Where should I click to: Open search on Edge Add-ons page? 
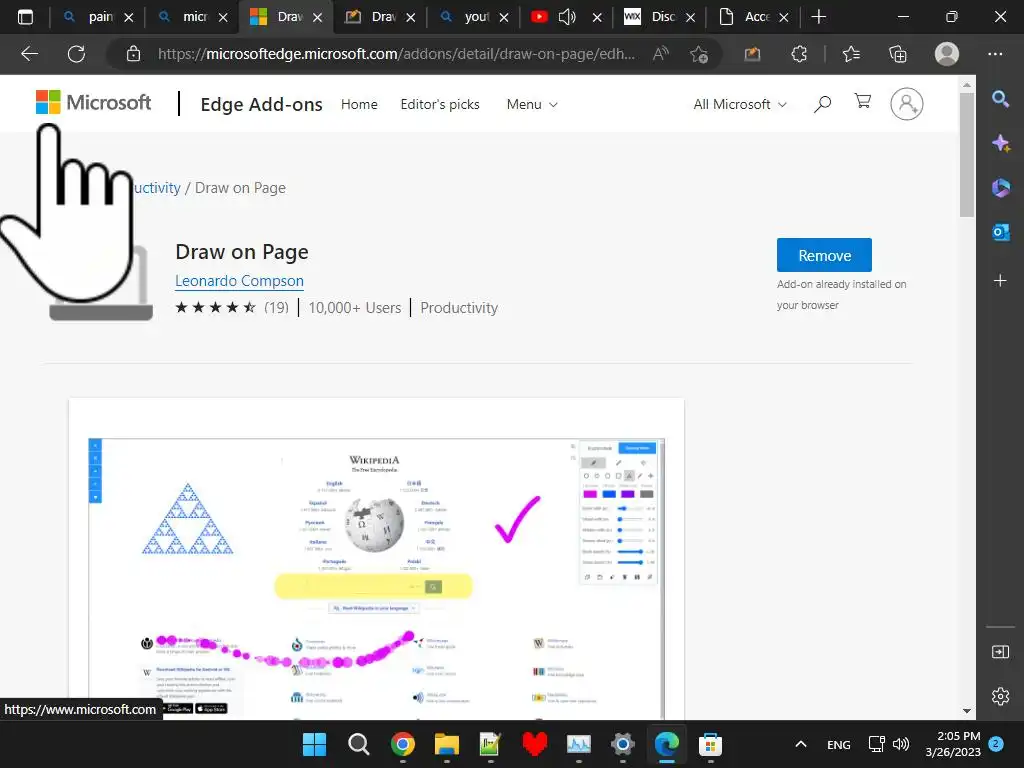coord(822,103)
